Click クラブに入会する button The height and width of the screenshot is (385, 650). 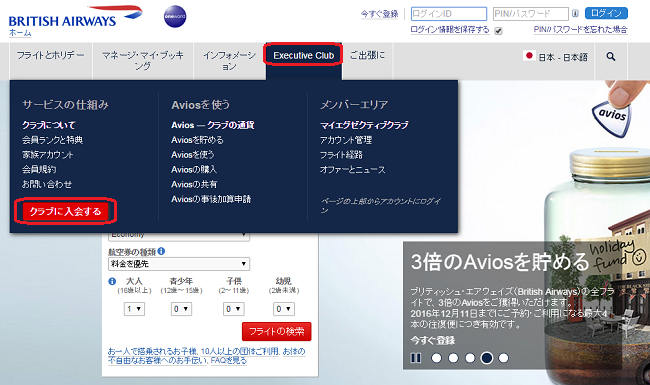(65, 211)
